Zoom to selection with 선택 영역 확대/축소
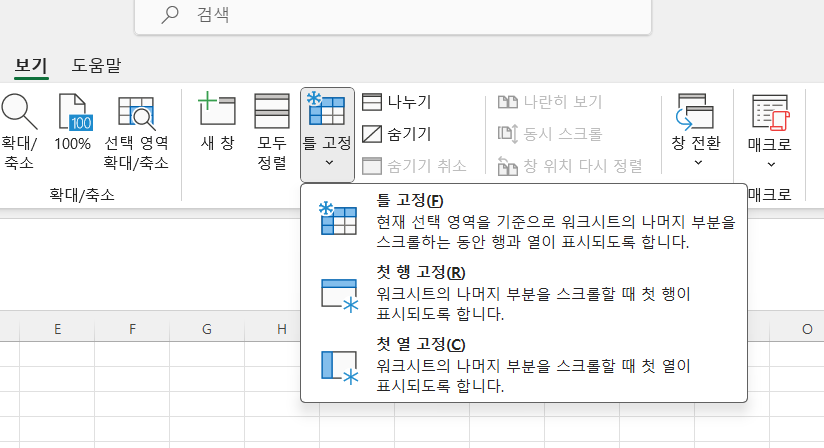This screenshot has width=824, height=448. (136, 132)
